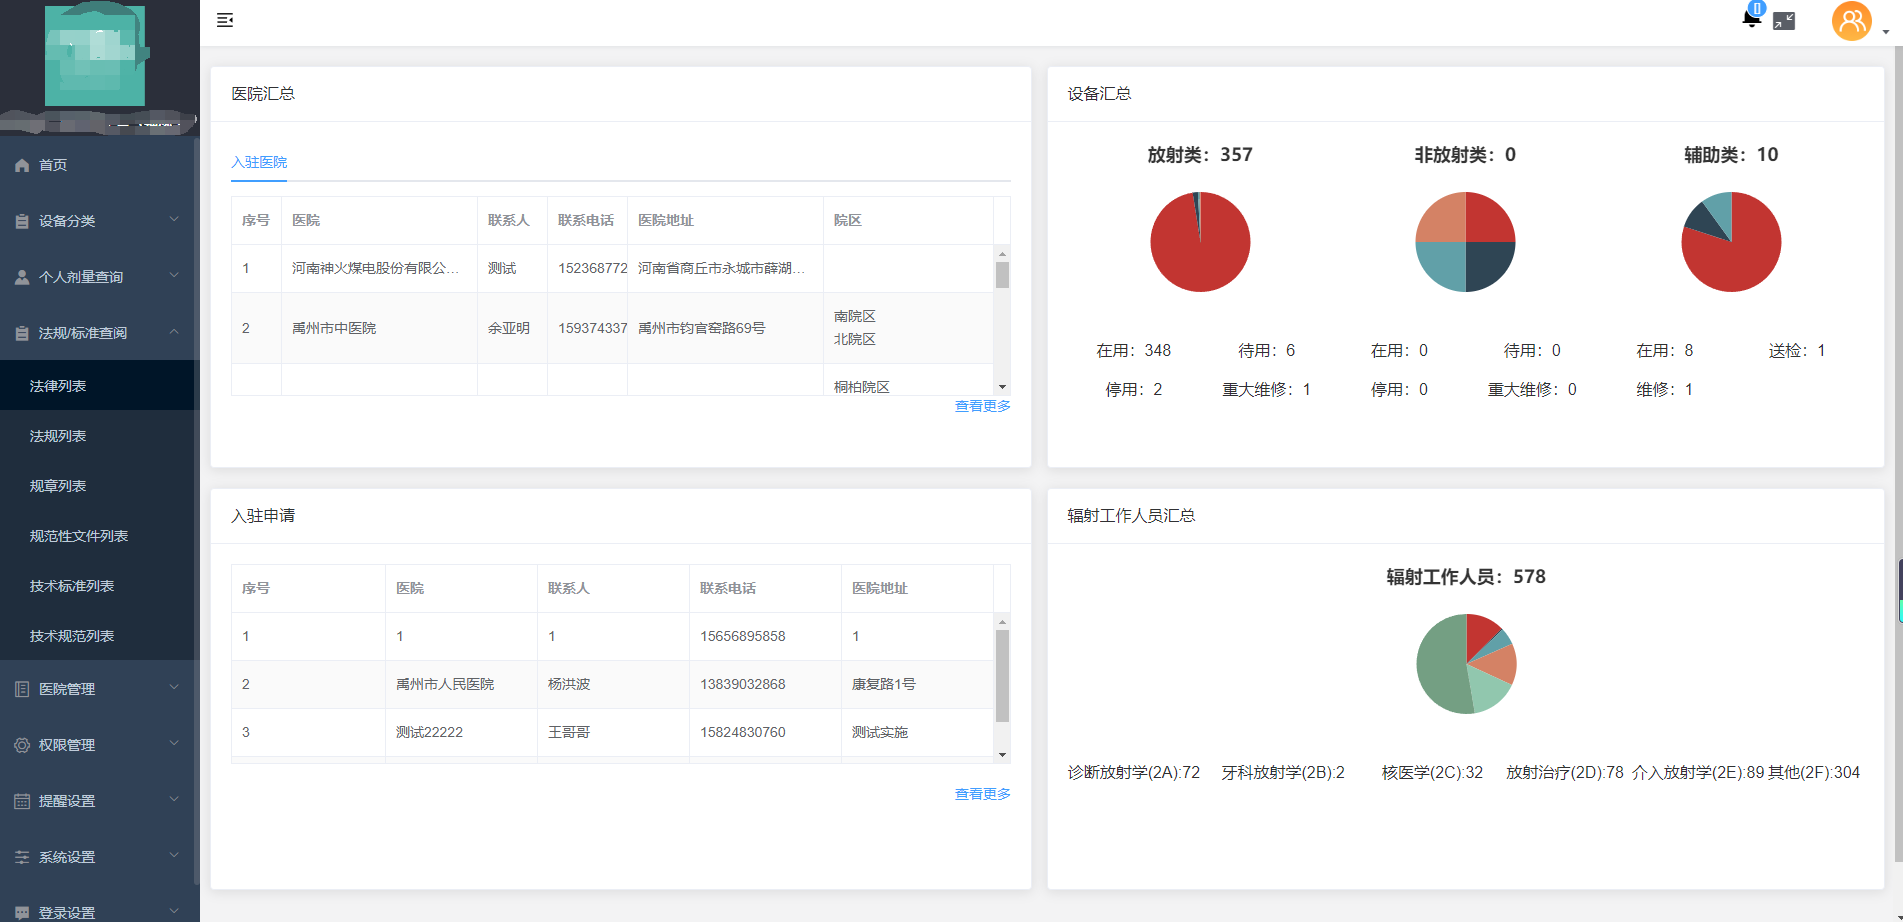The height and width of the screenshot is (922, 1903).
Task: Click the legend 核医学(2C):32
Action: pos(1432,772)
